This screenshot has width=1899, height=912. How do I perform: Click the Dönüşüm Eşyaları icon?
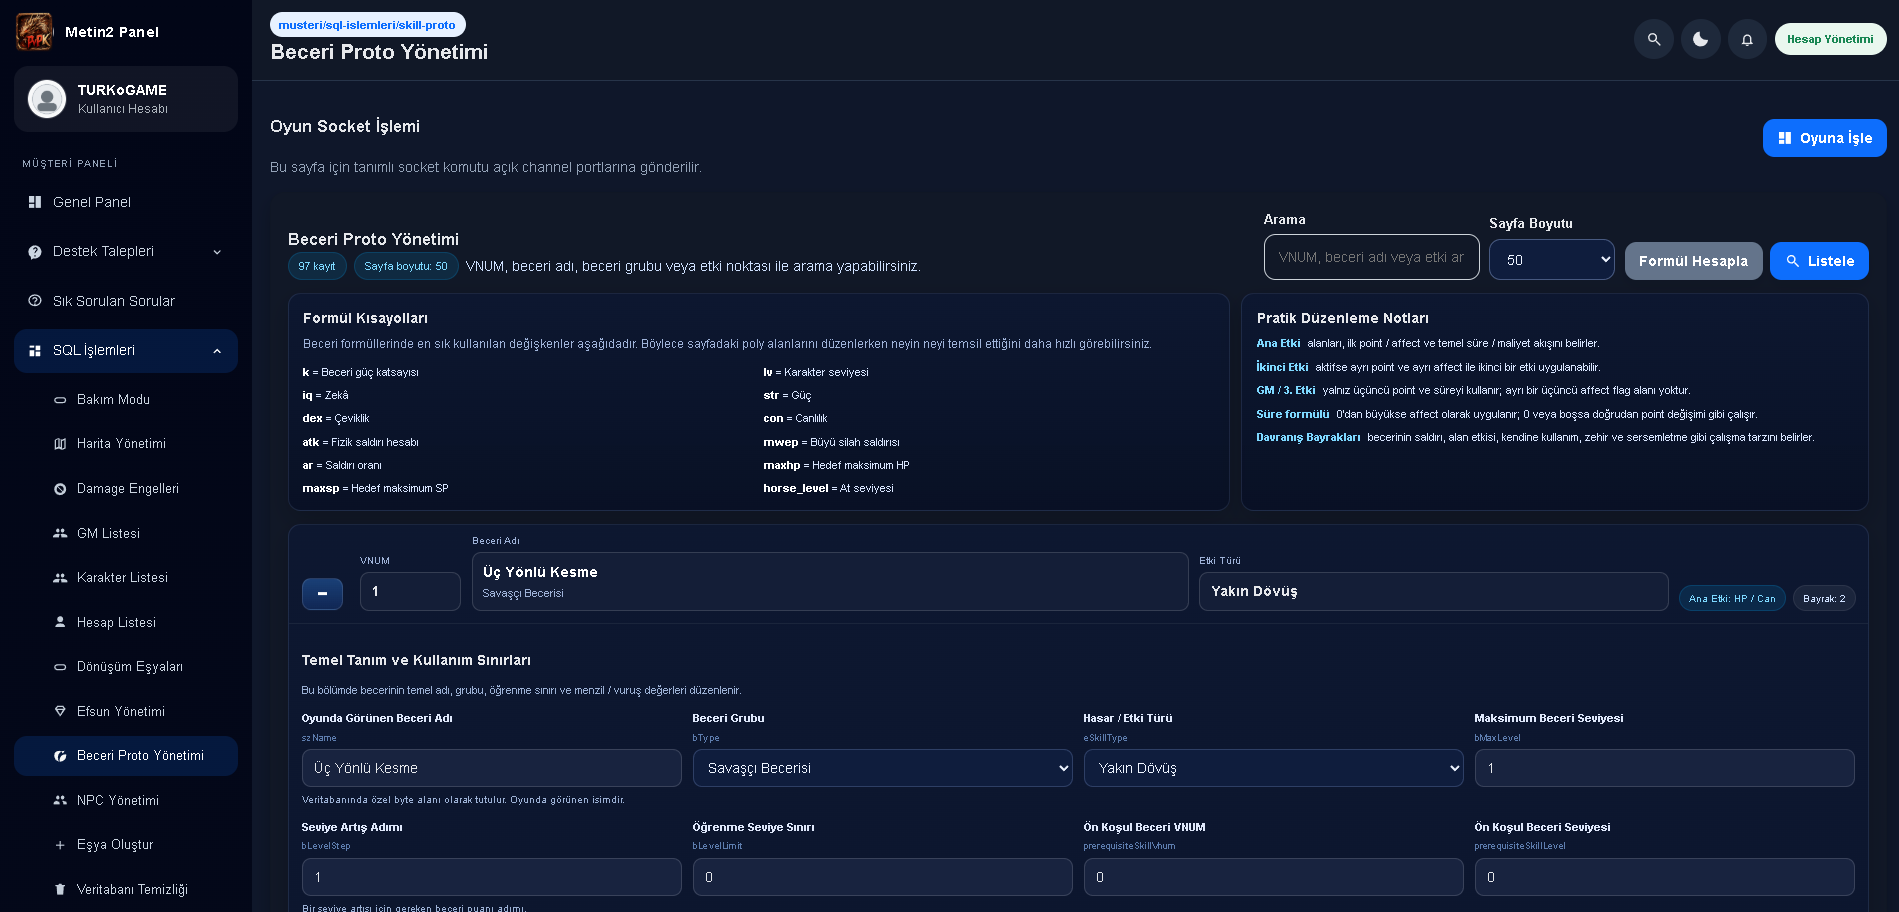point(60,667)
